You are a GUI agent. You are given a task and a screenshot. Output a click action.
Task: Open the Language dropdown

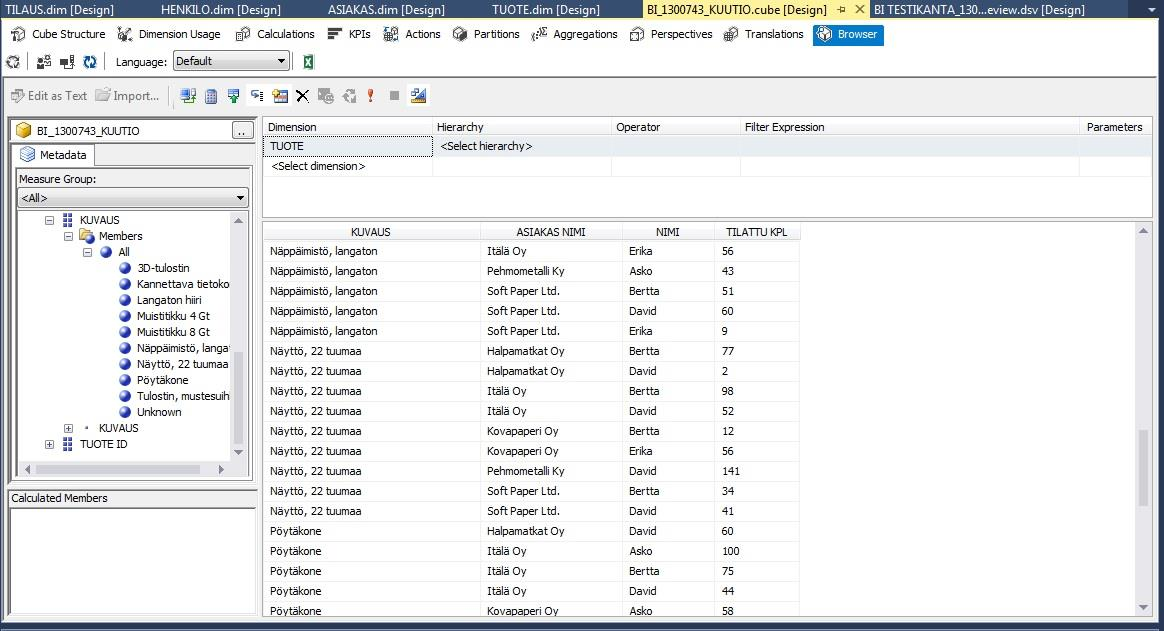[x=231, y=61]
